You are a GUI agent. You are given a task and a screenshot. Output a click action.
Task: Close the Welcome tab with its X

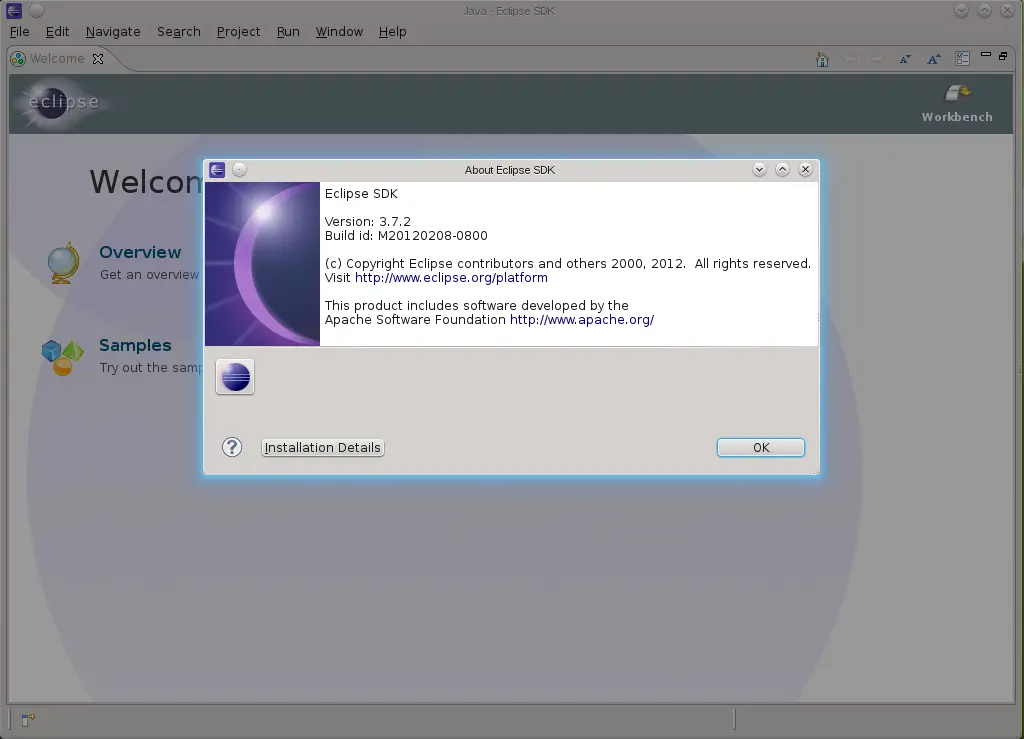click(98, 59)
